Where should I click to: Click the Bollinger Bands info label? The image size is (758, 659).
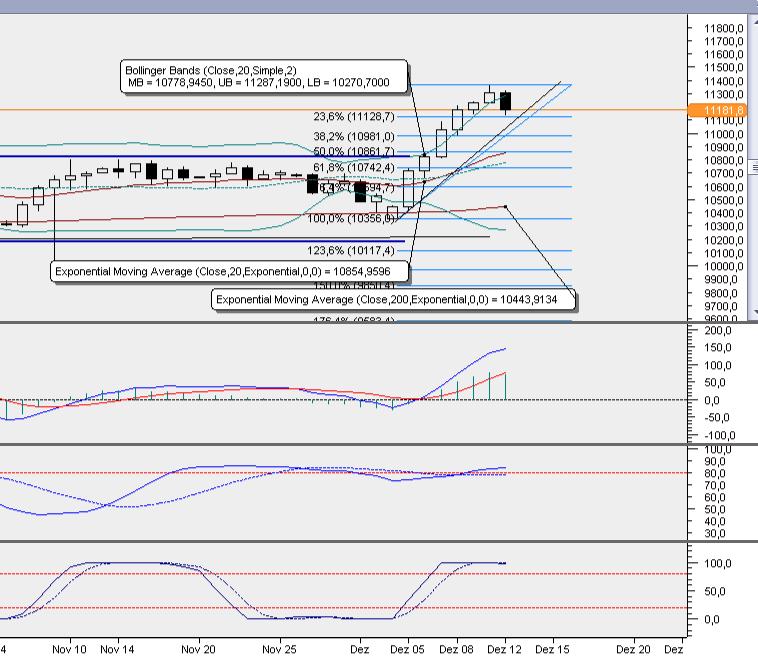[264, 75]
